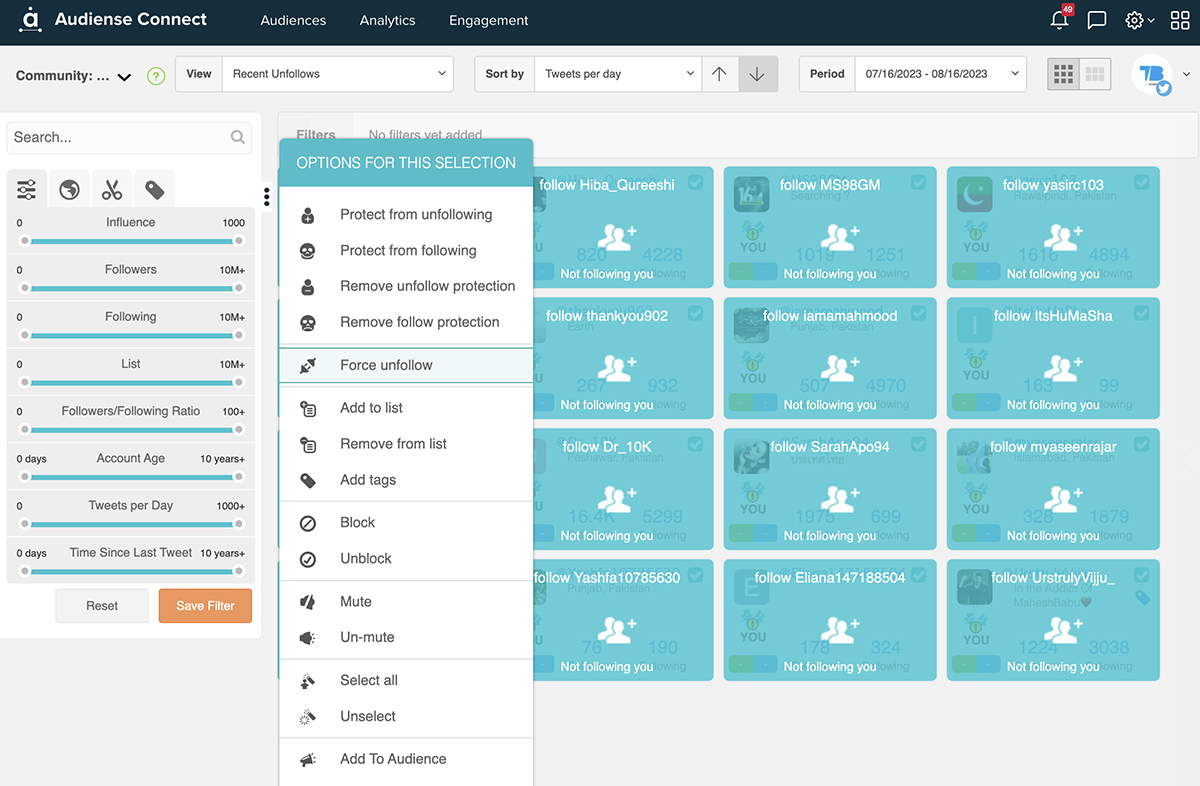Open the scissors filter tab

(112, 189)
